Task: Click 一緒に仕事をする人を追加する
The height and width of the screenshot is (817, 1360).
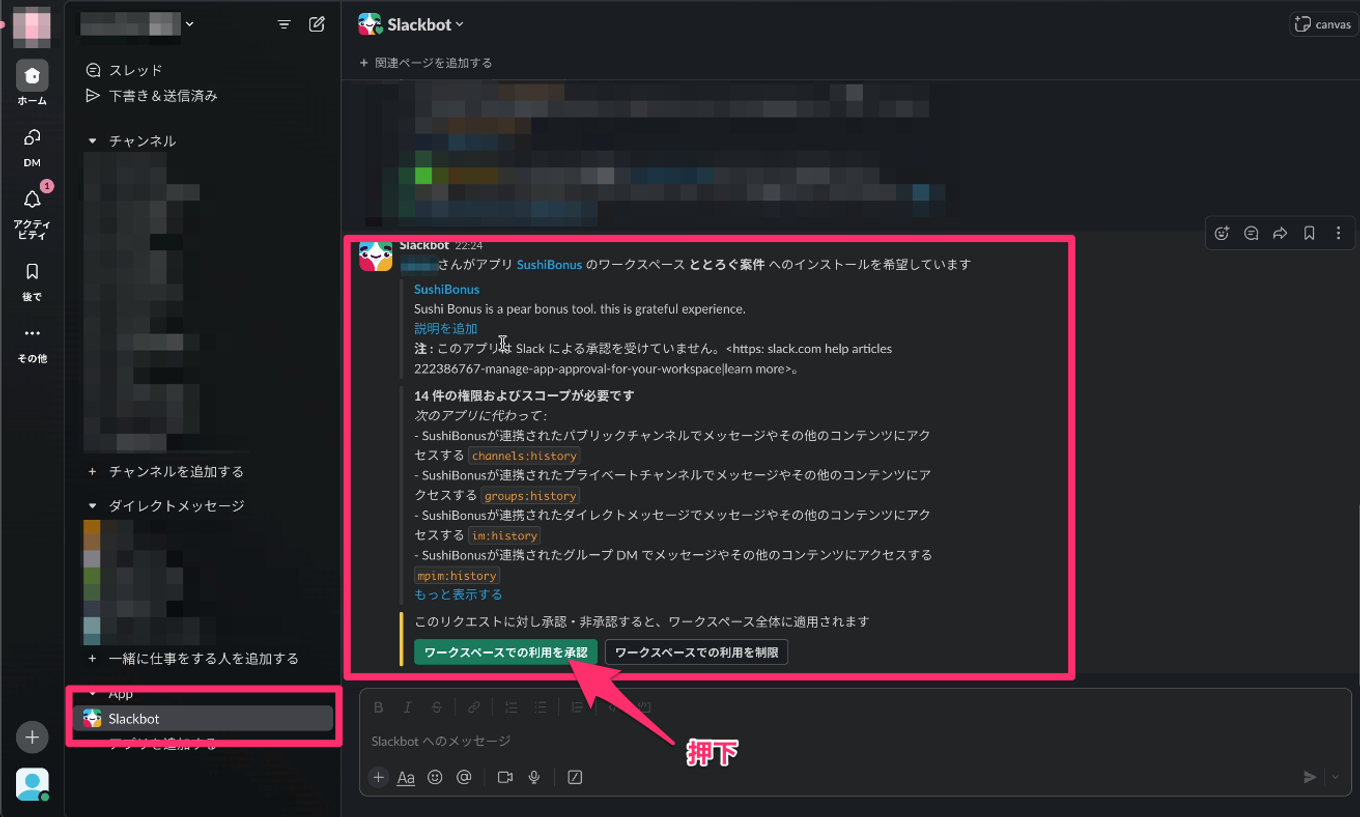Action: (203, 658)
